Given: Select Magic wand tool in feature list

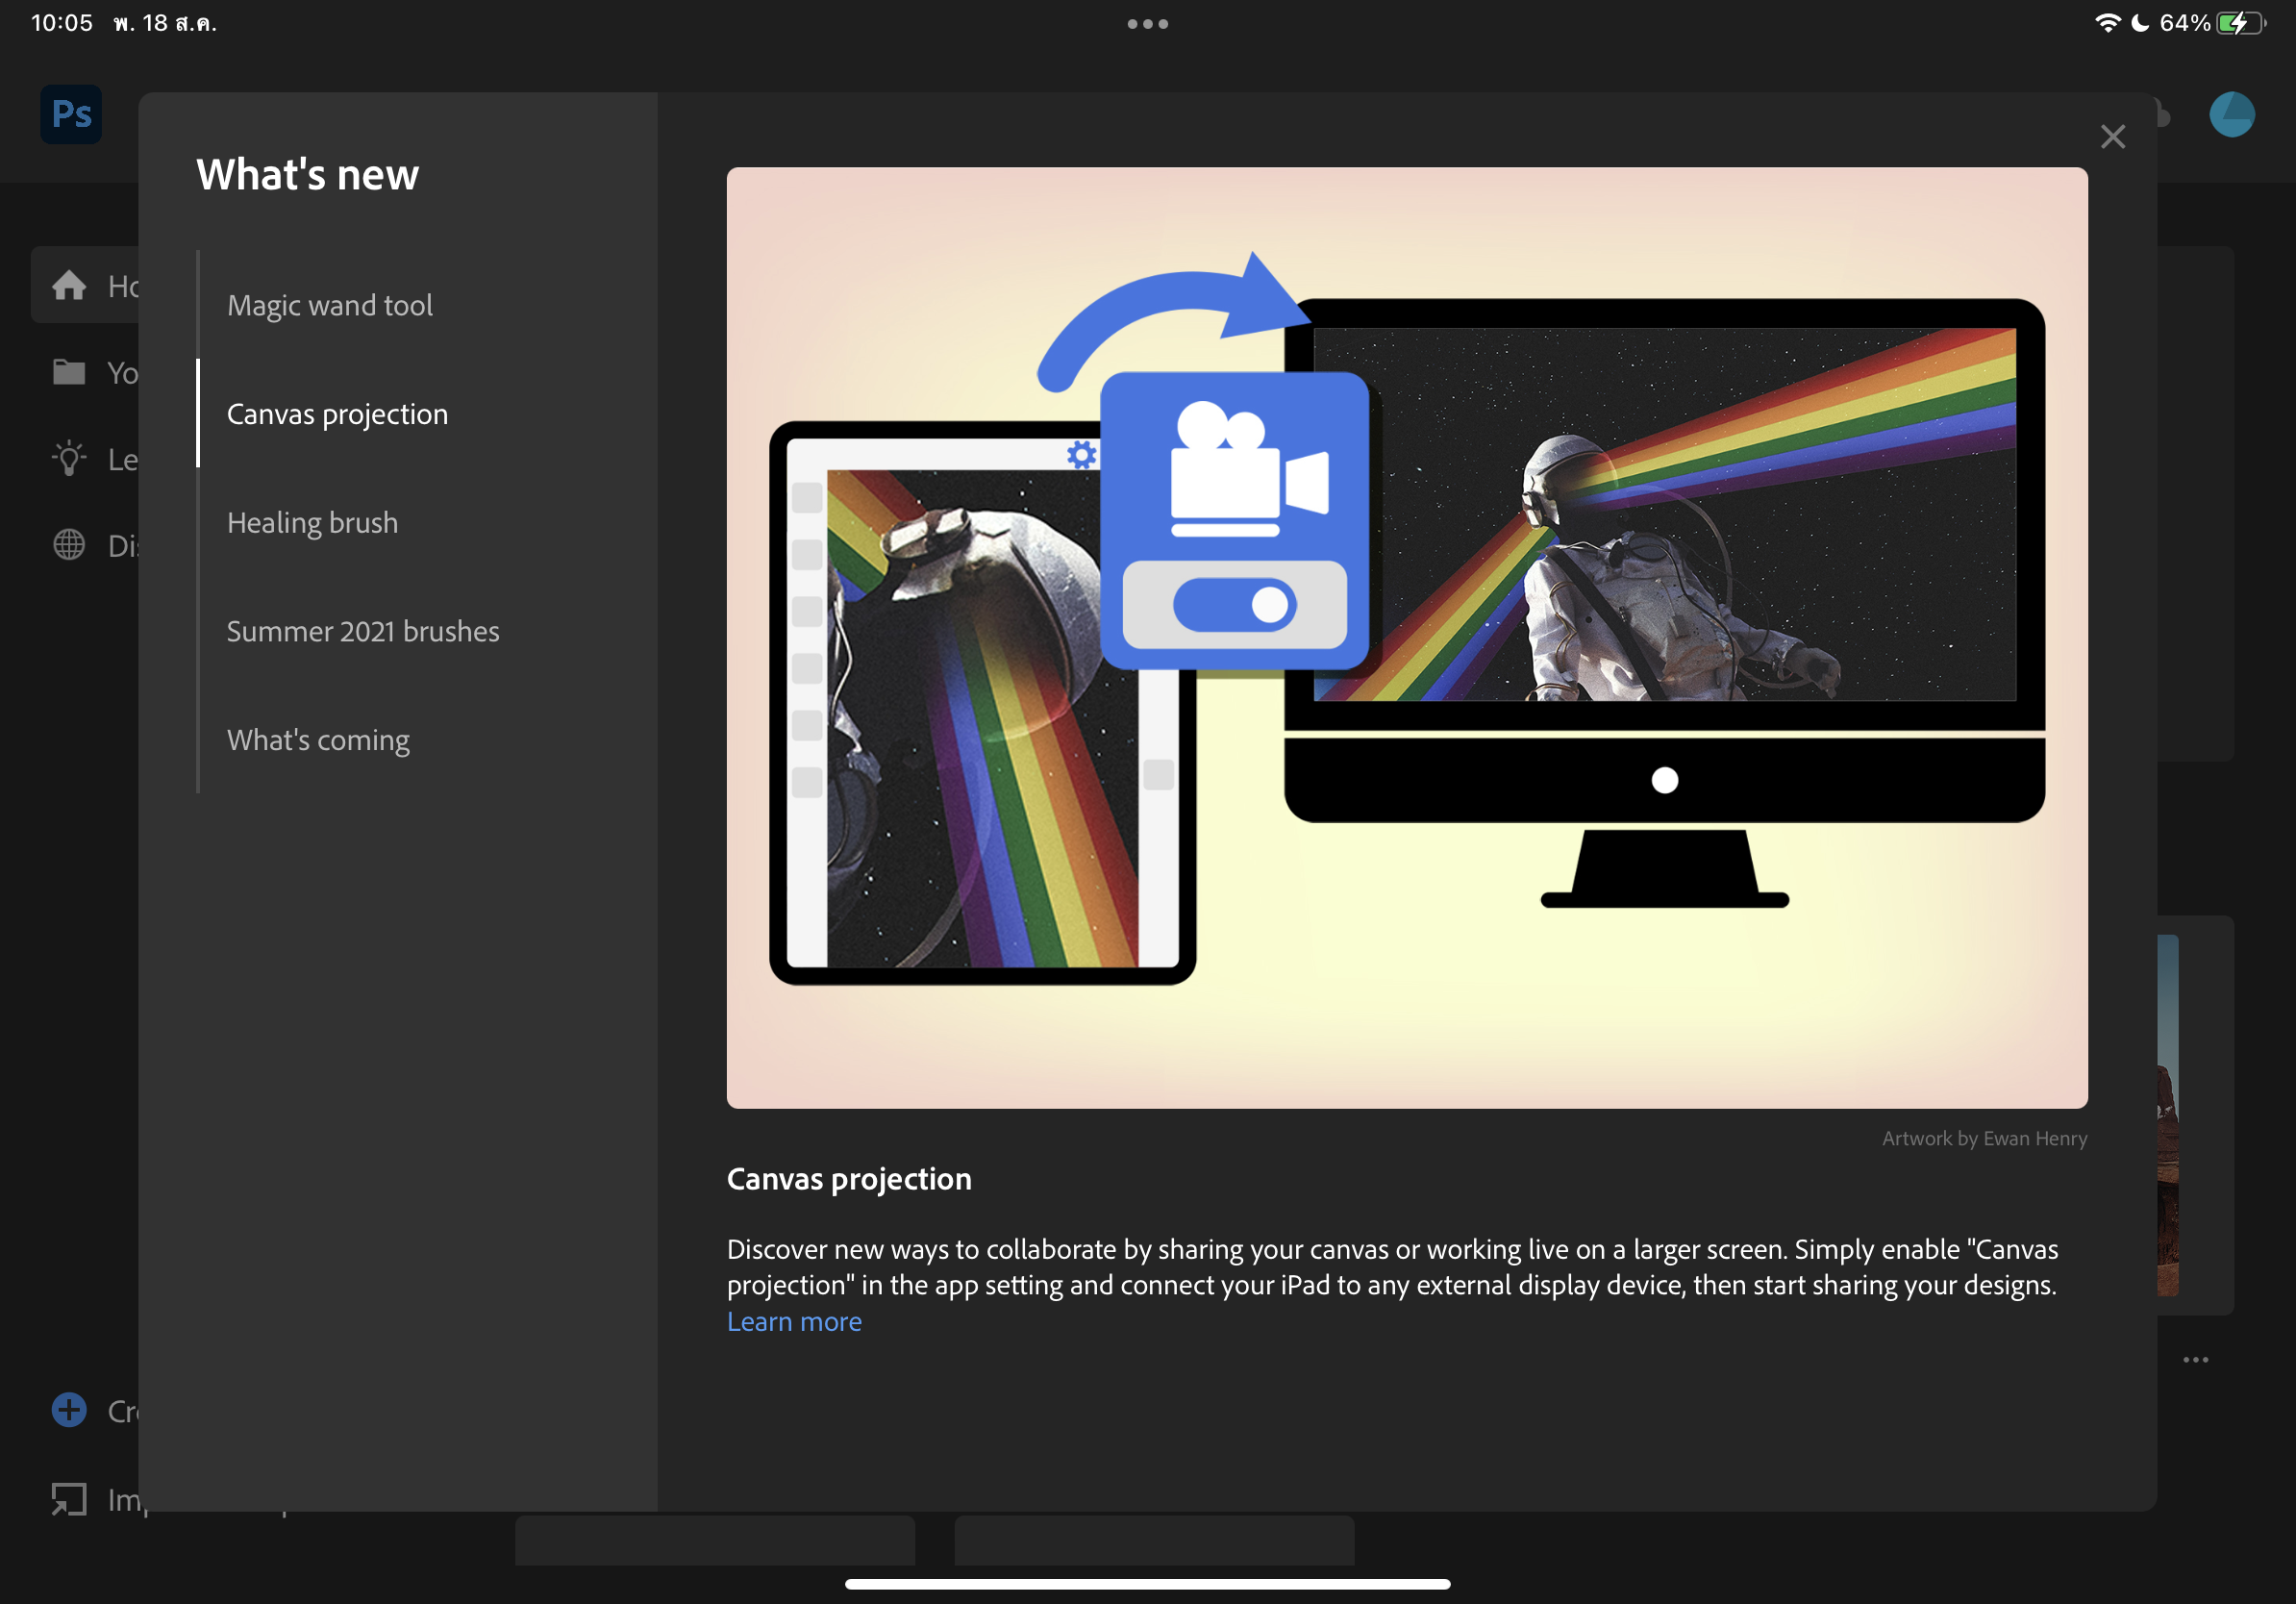Looking at the screenshot, I should (x=330, y=305).
